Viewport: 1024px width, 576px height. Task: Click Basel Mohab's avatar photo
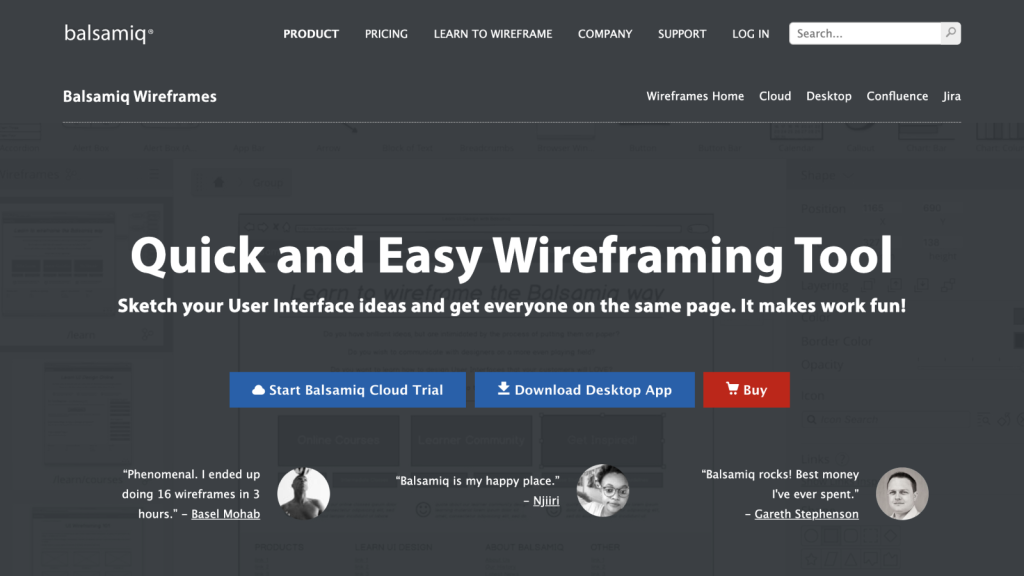pyautogui.click(x=305, y=492)
